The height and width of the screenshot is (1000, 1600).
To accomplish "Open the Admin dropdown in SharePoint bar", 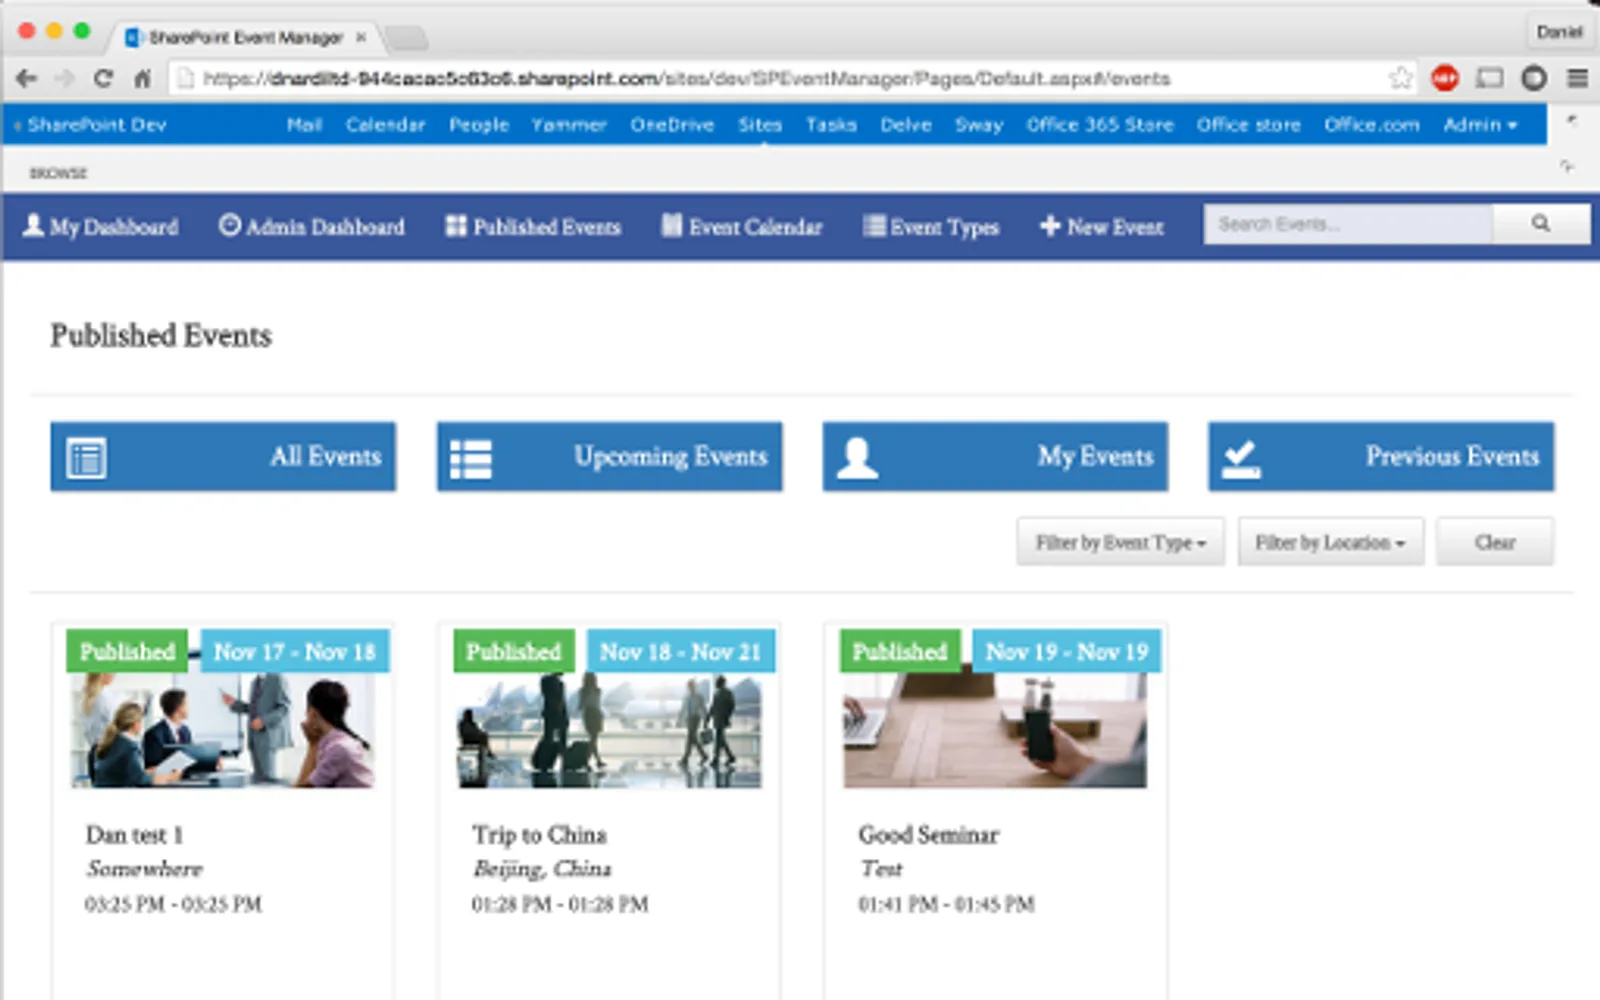I will point(1480,125).
